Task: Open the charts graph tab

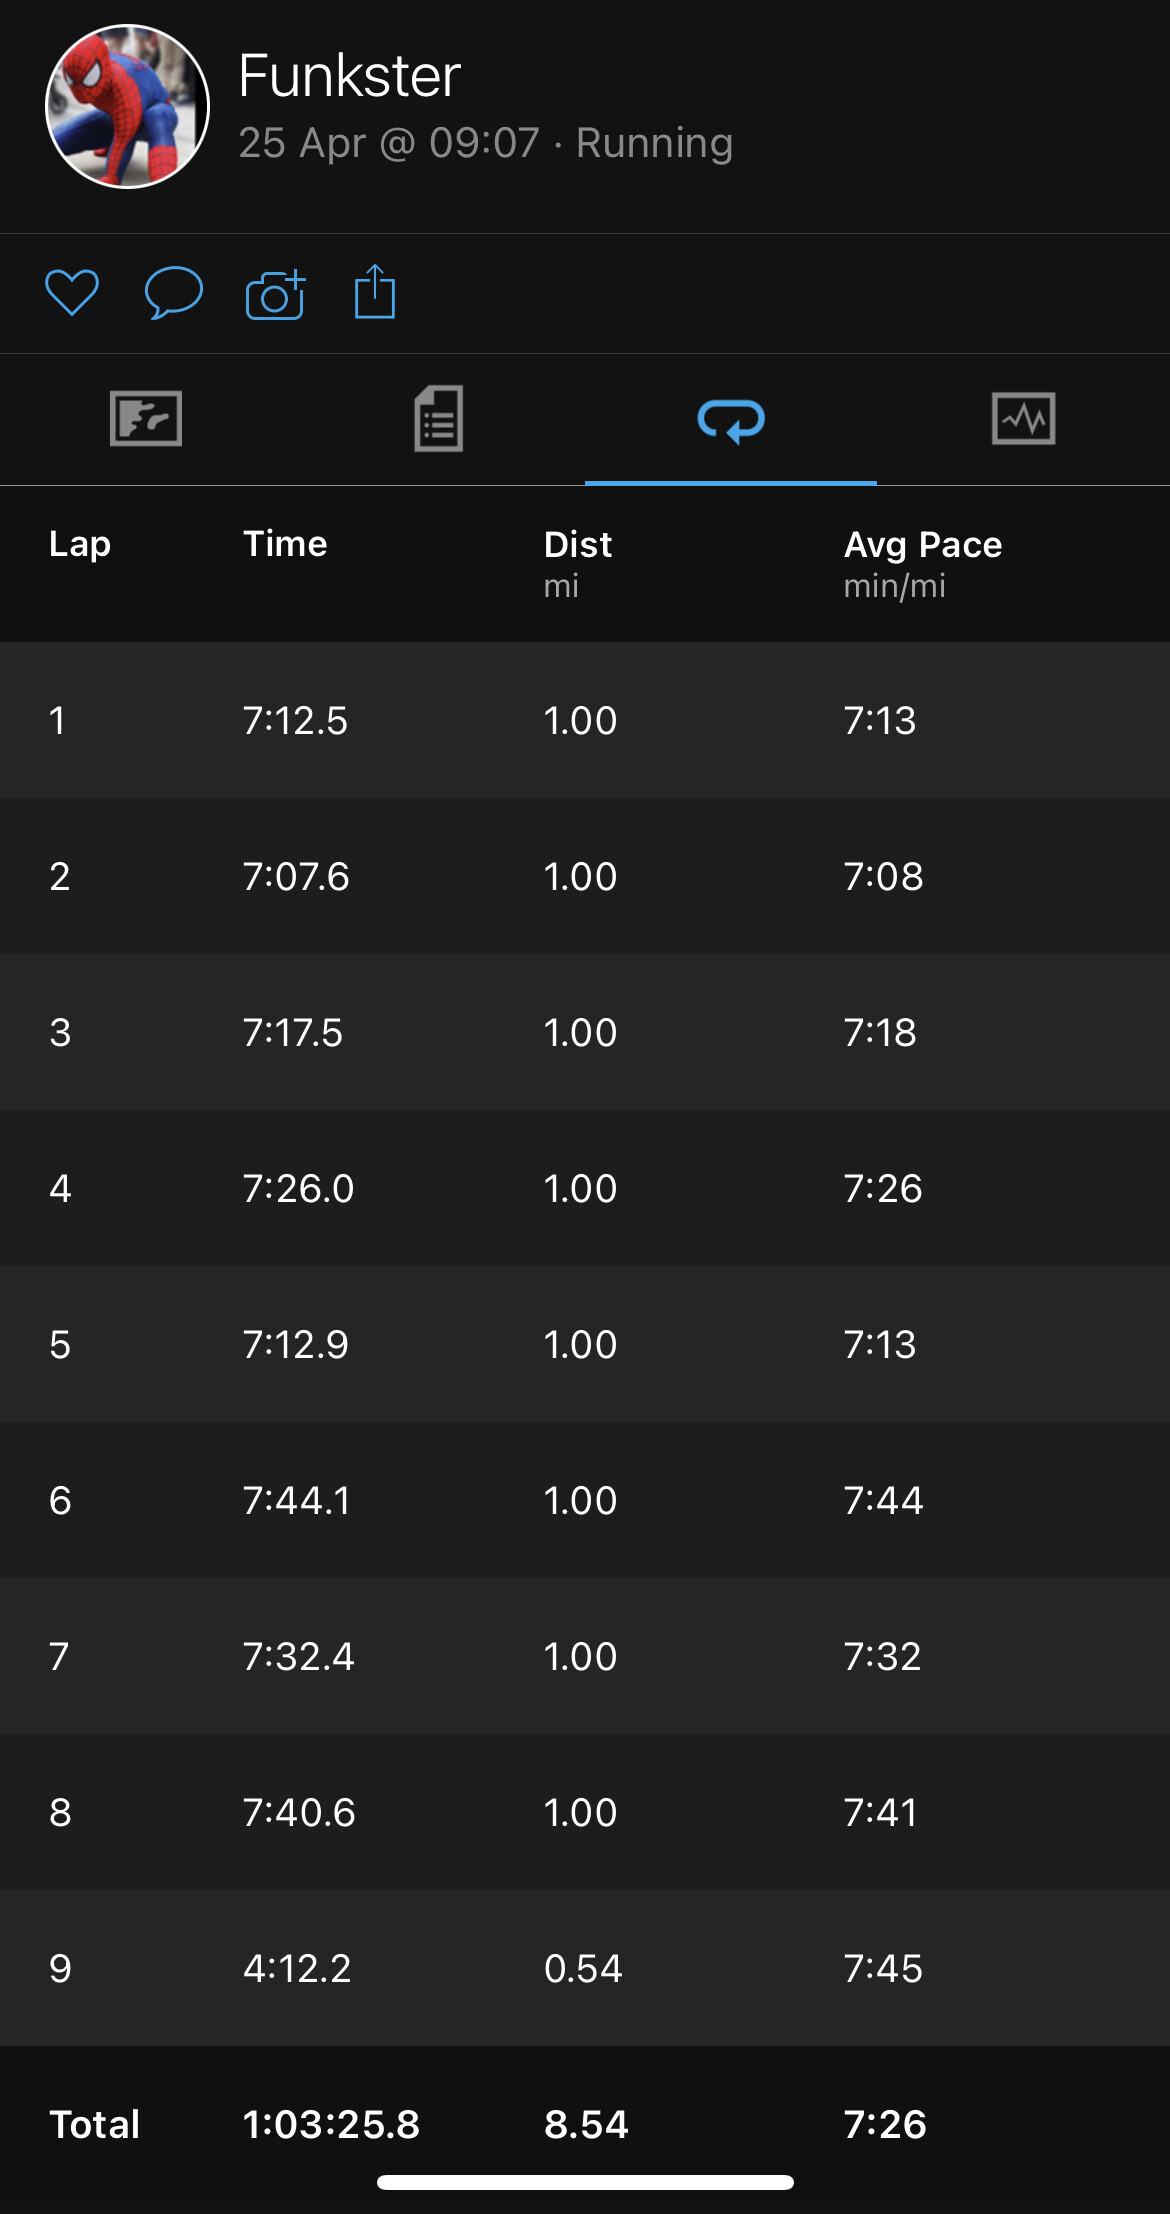Action: coord(1024,418)
